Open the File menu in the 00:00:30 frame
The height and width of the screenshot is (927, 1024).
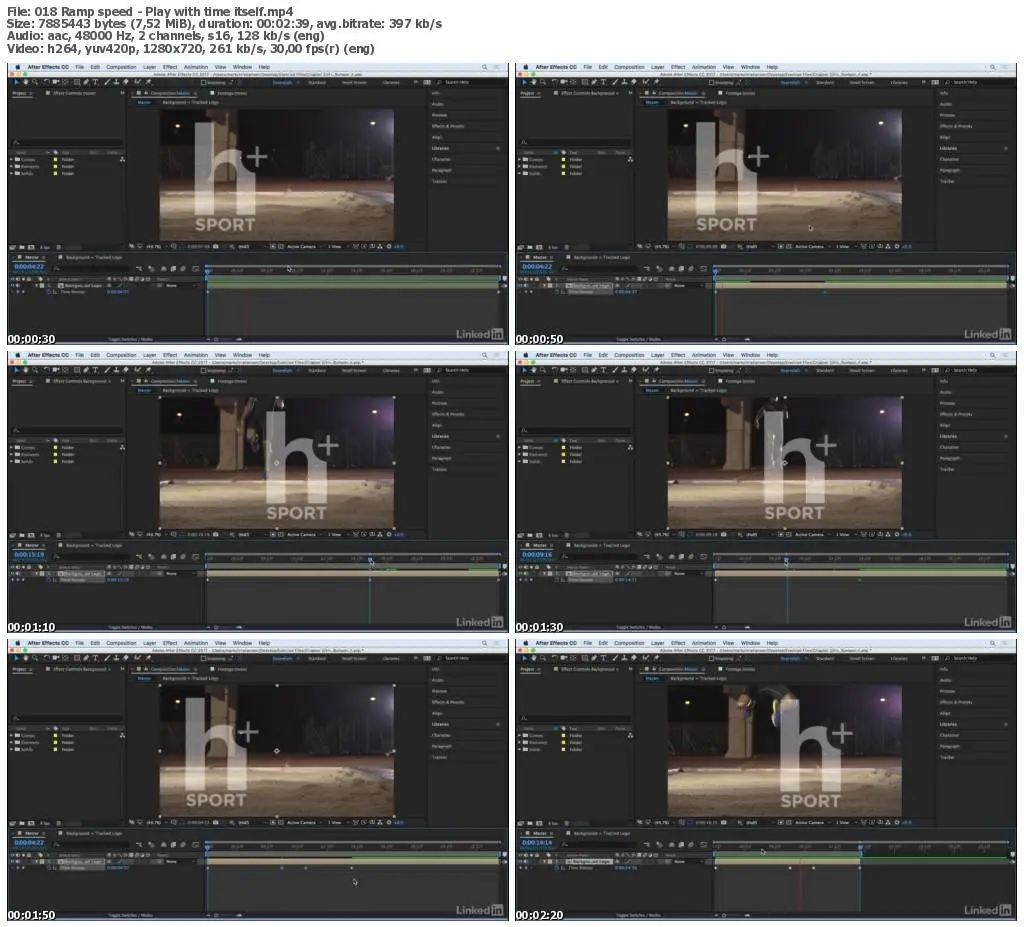point(80,67)
